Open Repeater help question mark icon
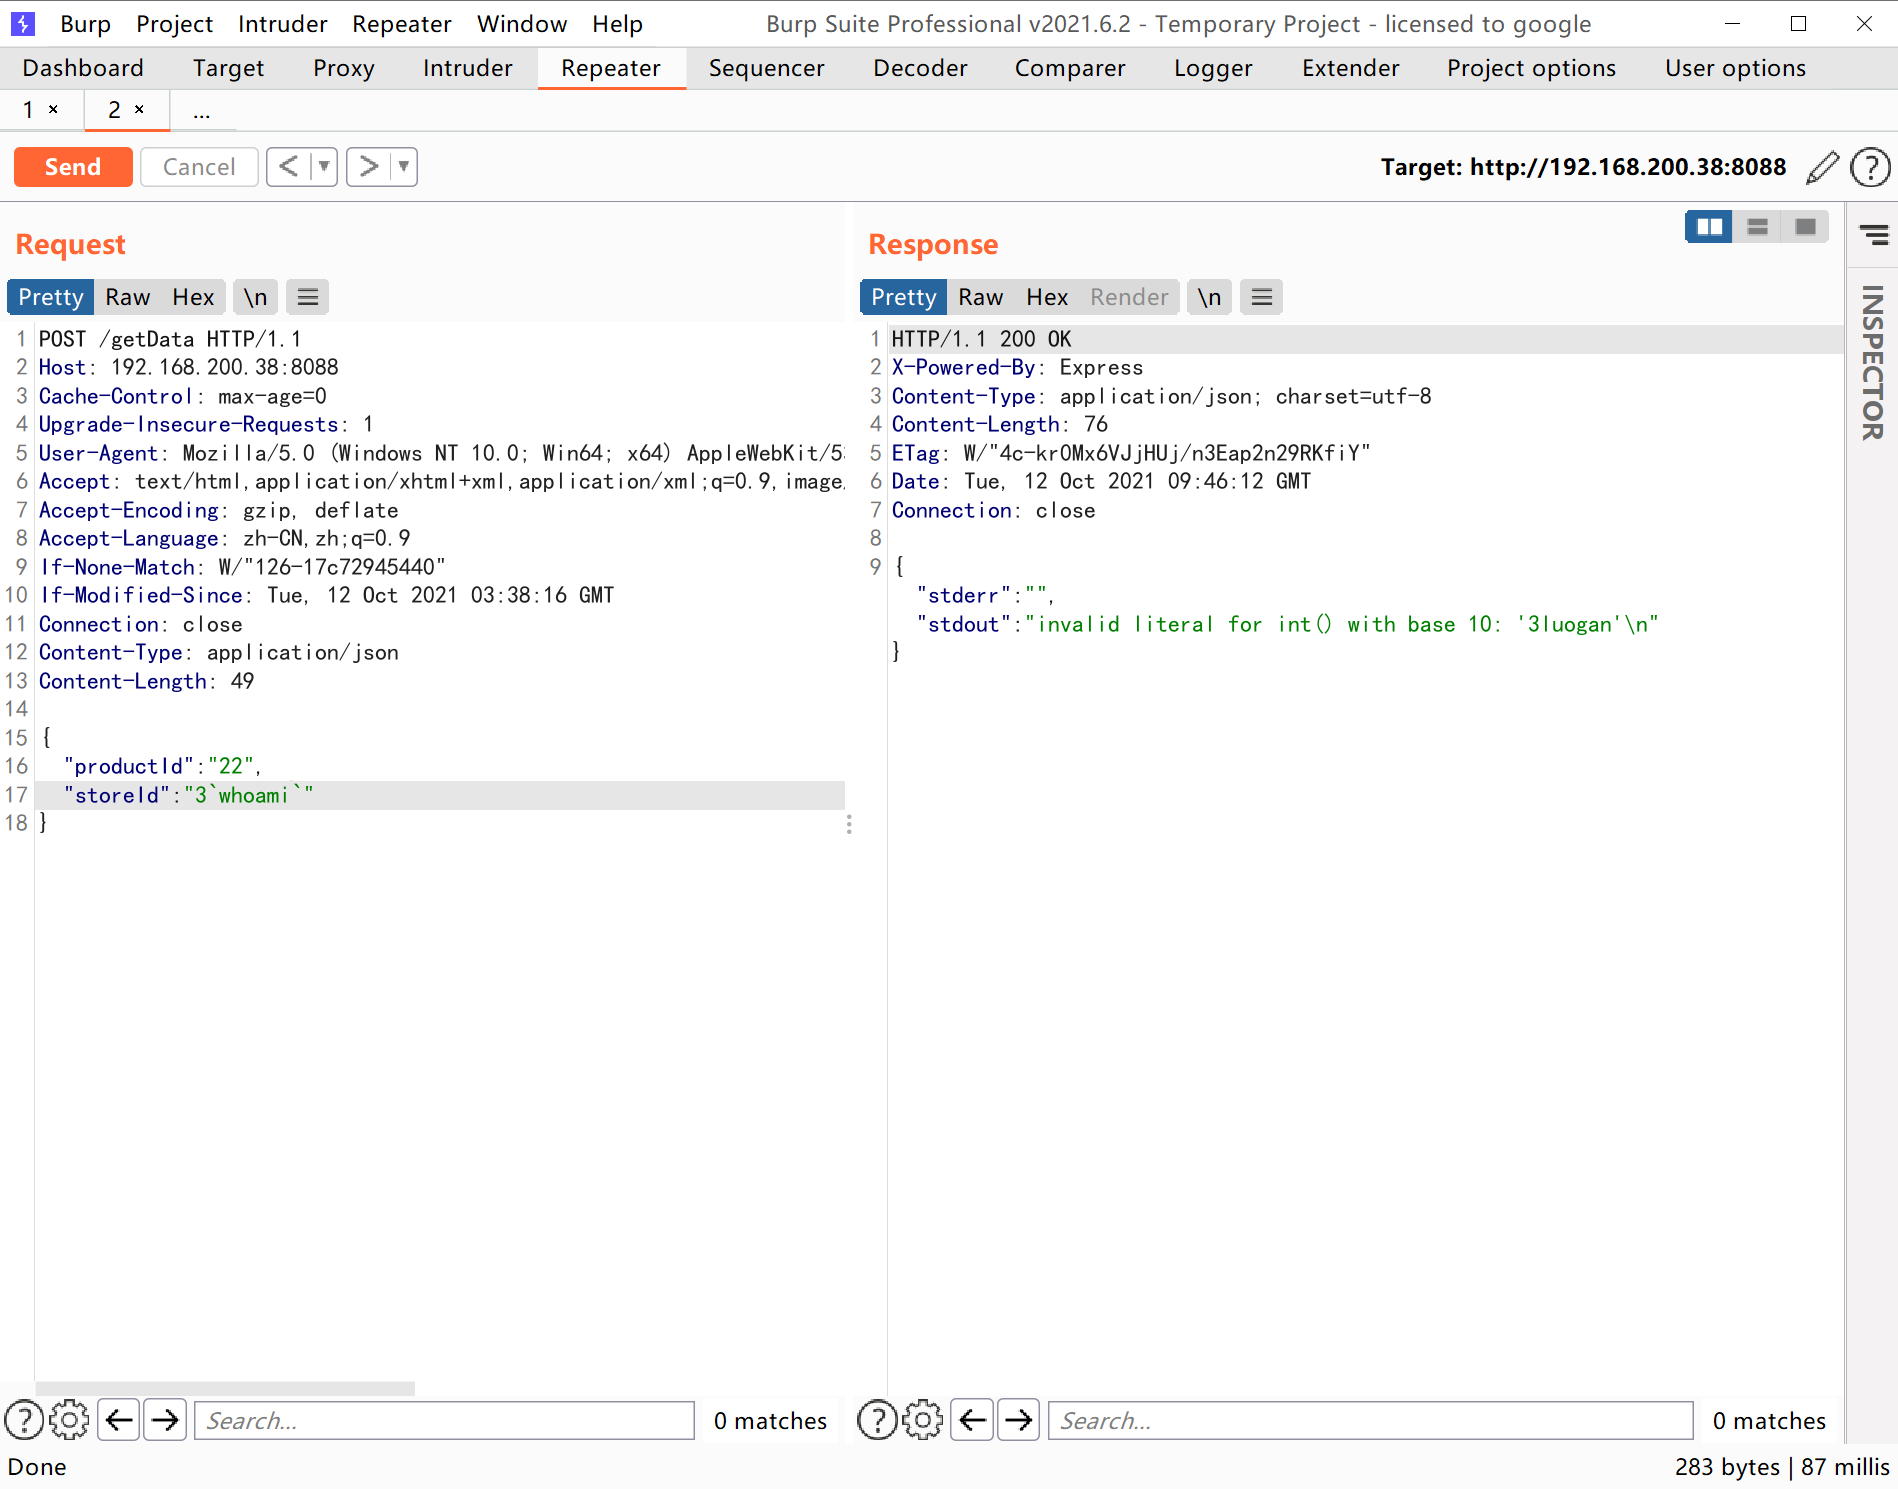The height and width of the screenshot is (1489, 1898). pyautogui.click(x=1870, y=167)
